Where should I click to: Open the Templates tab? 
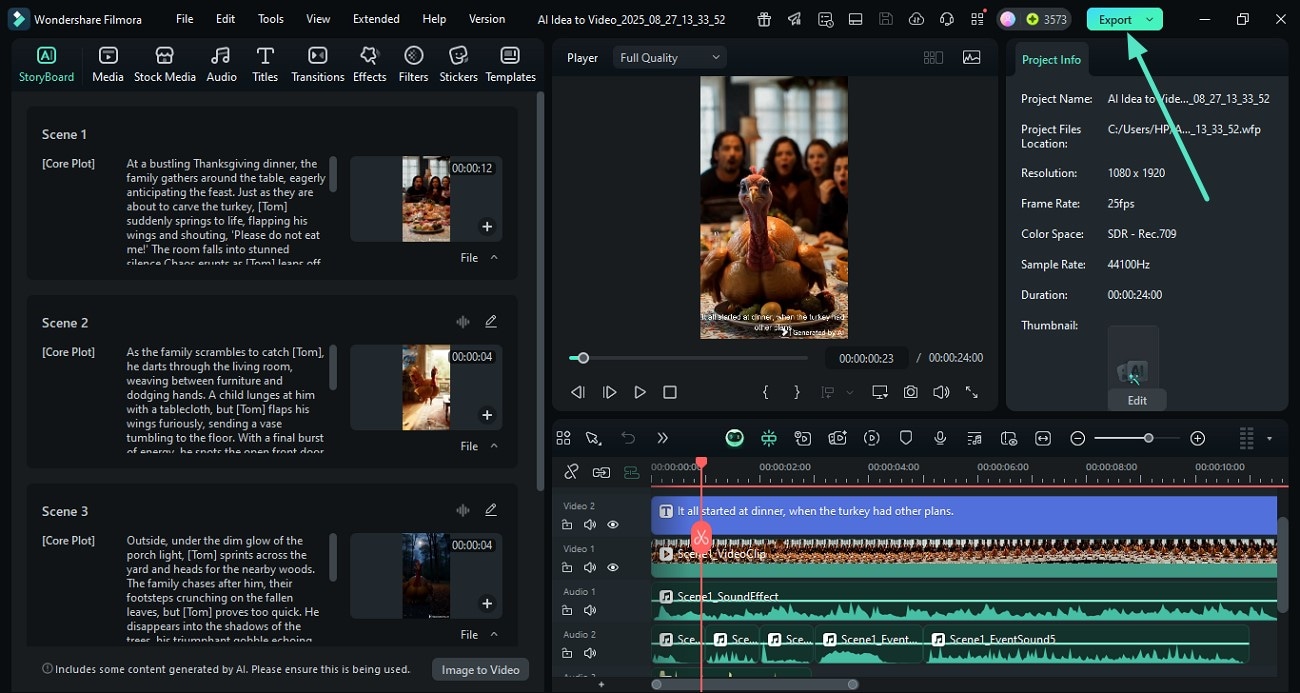(x=510, y=64)
